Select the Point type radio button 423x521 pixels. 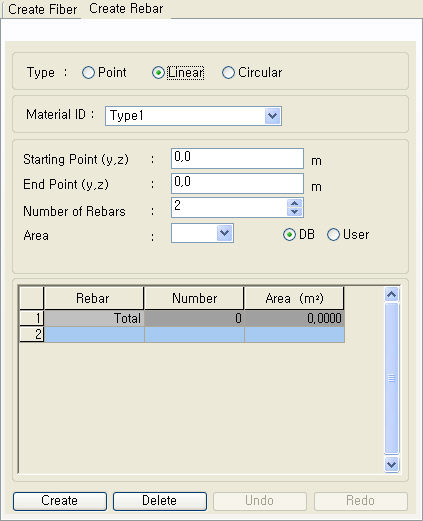pyautogui.click(x=88, y=72)
